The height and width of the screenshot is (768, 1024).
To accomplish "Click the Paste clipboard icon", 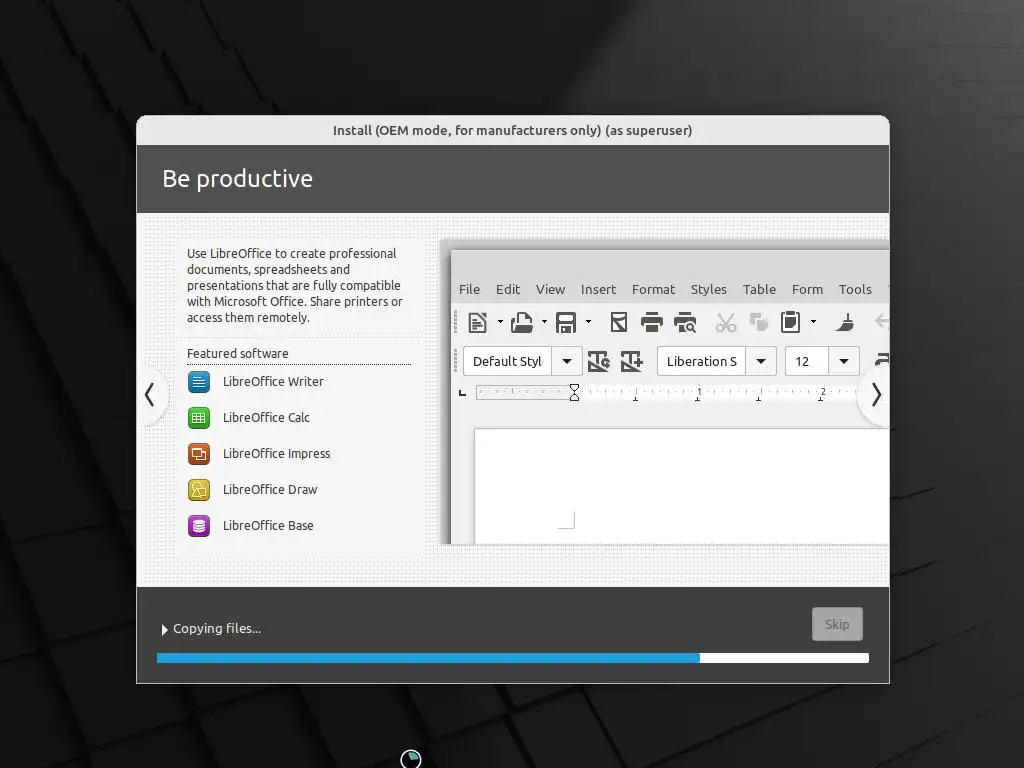I will [x=790, y=322].
